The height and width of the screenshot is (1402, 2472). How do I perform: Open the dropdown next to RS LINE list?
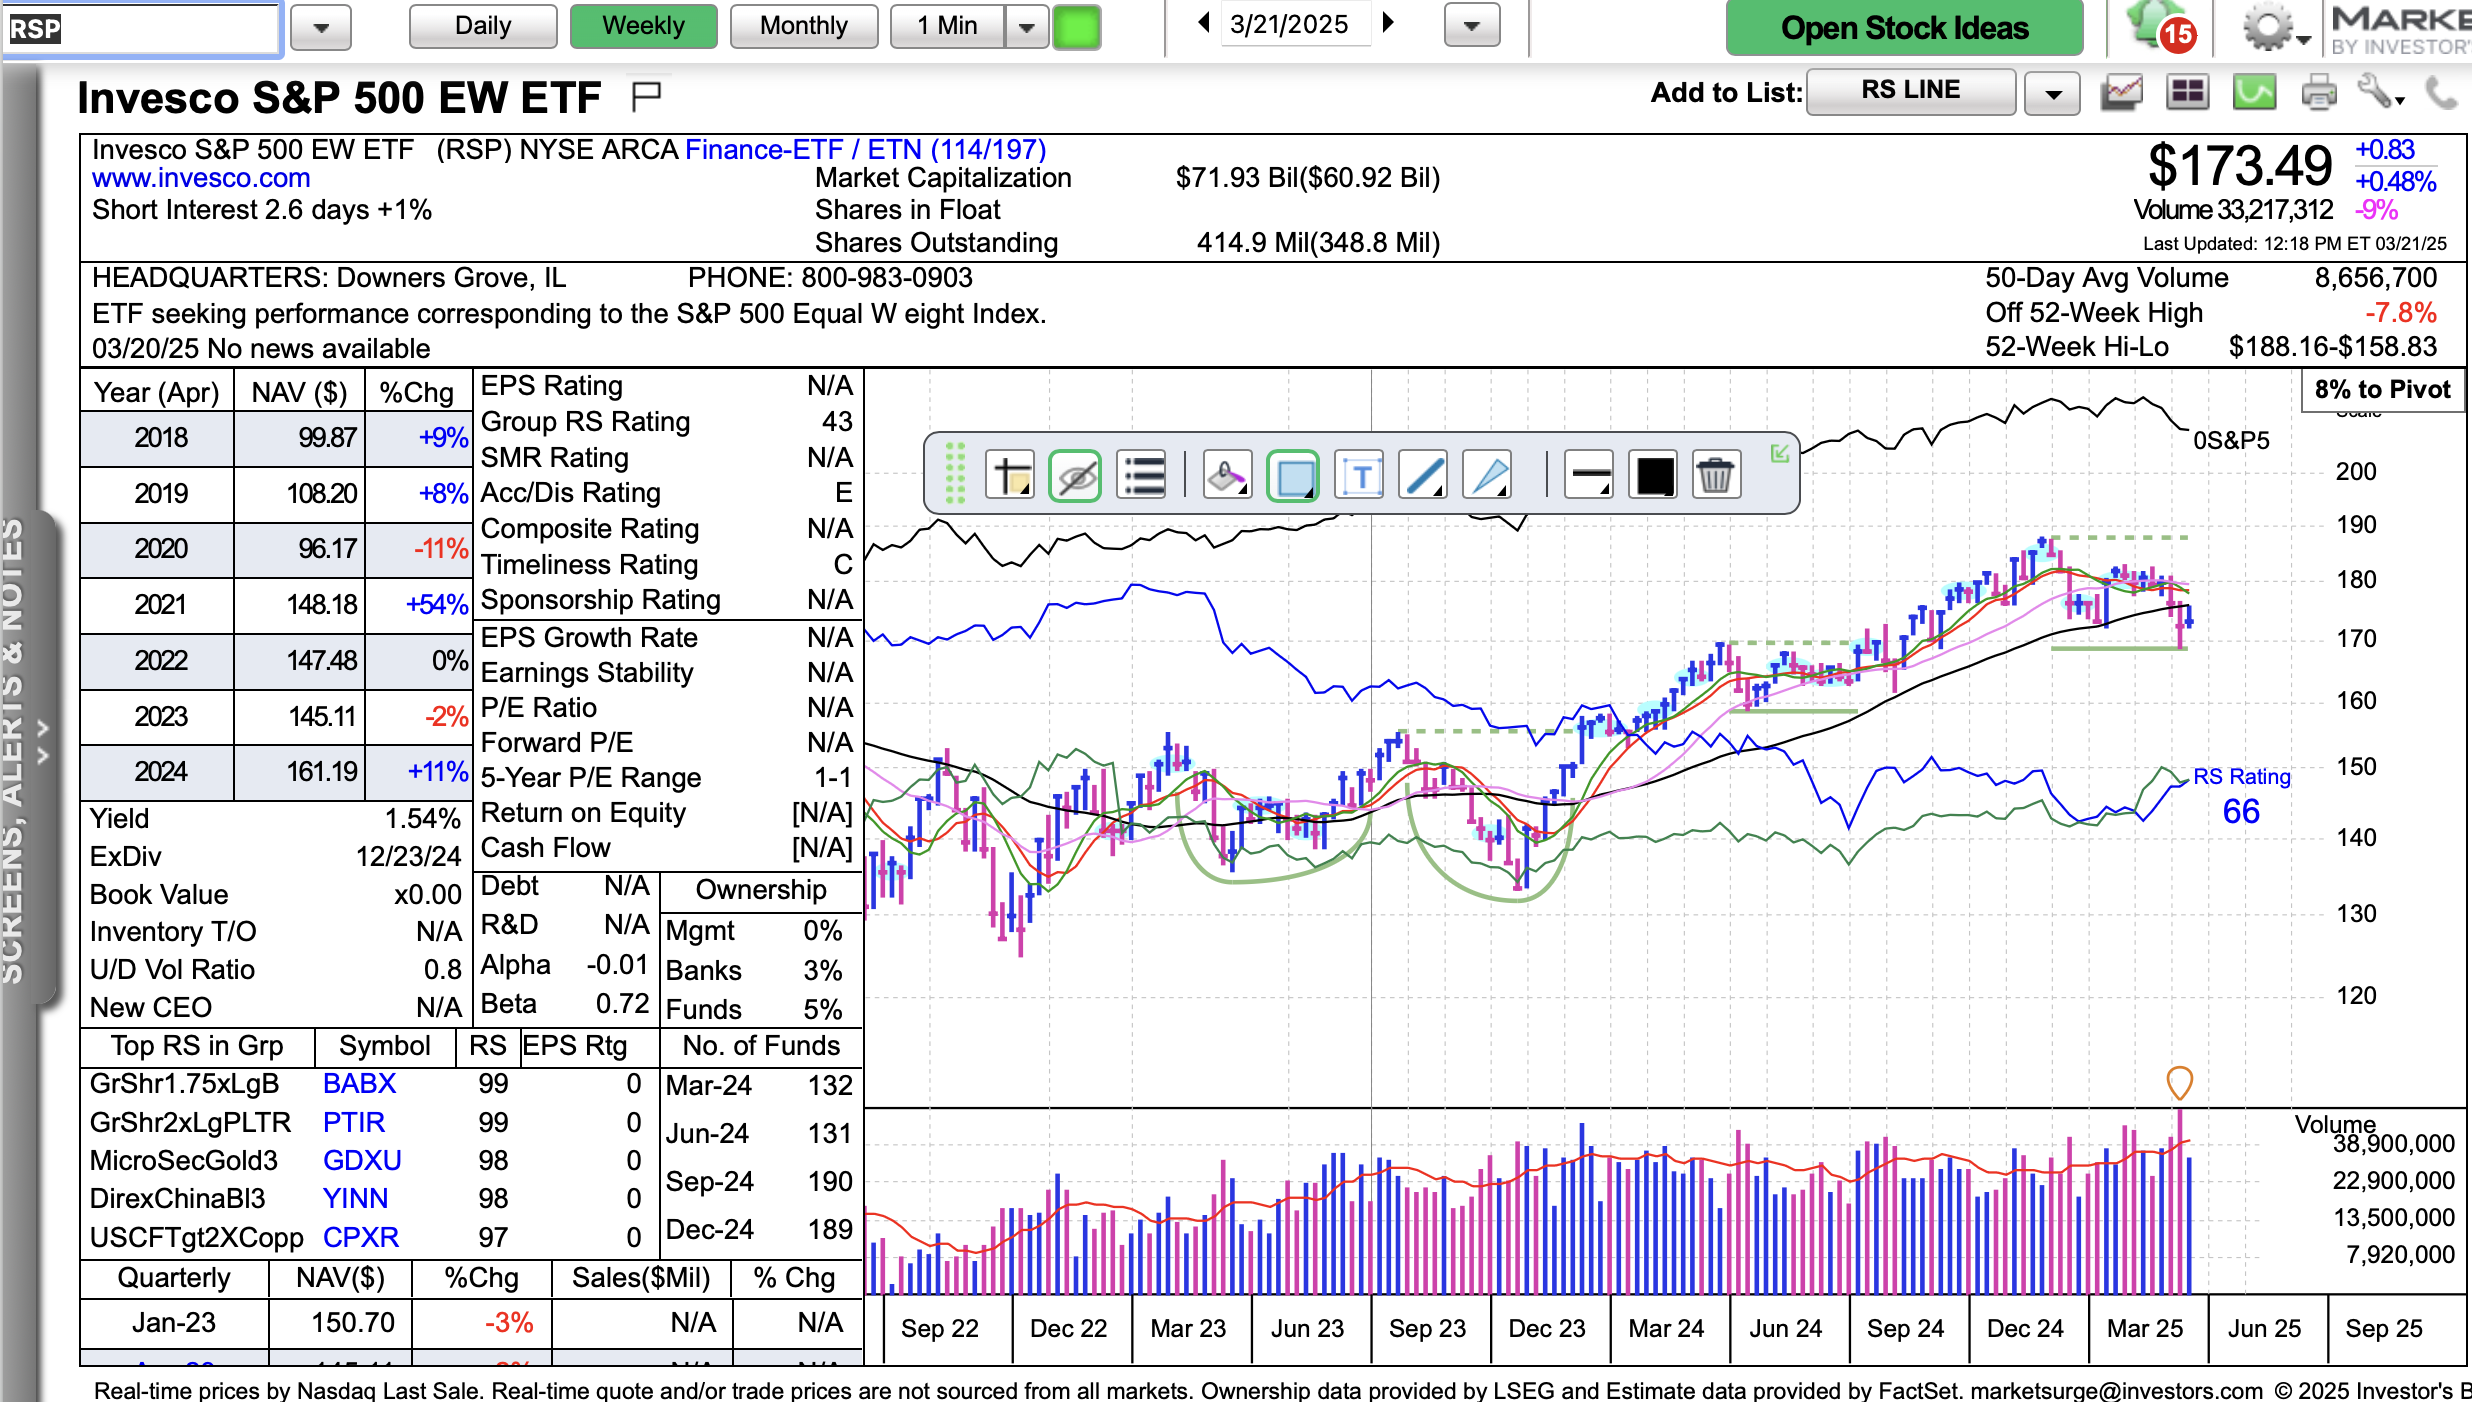[x=2053, y=94]
